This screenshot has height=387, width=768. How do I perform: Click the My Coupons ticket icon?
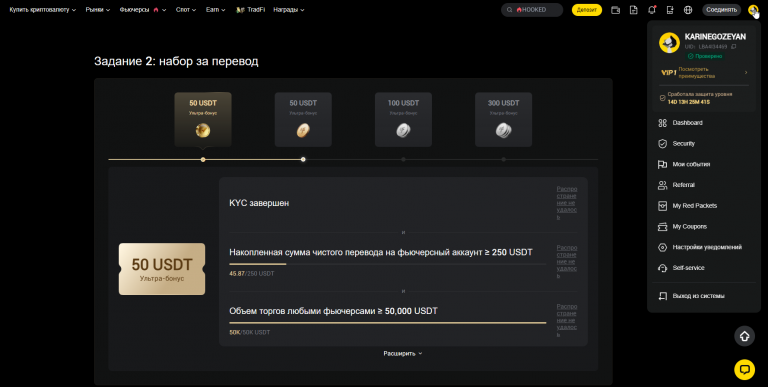[663, 227]
